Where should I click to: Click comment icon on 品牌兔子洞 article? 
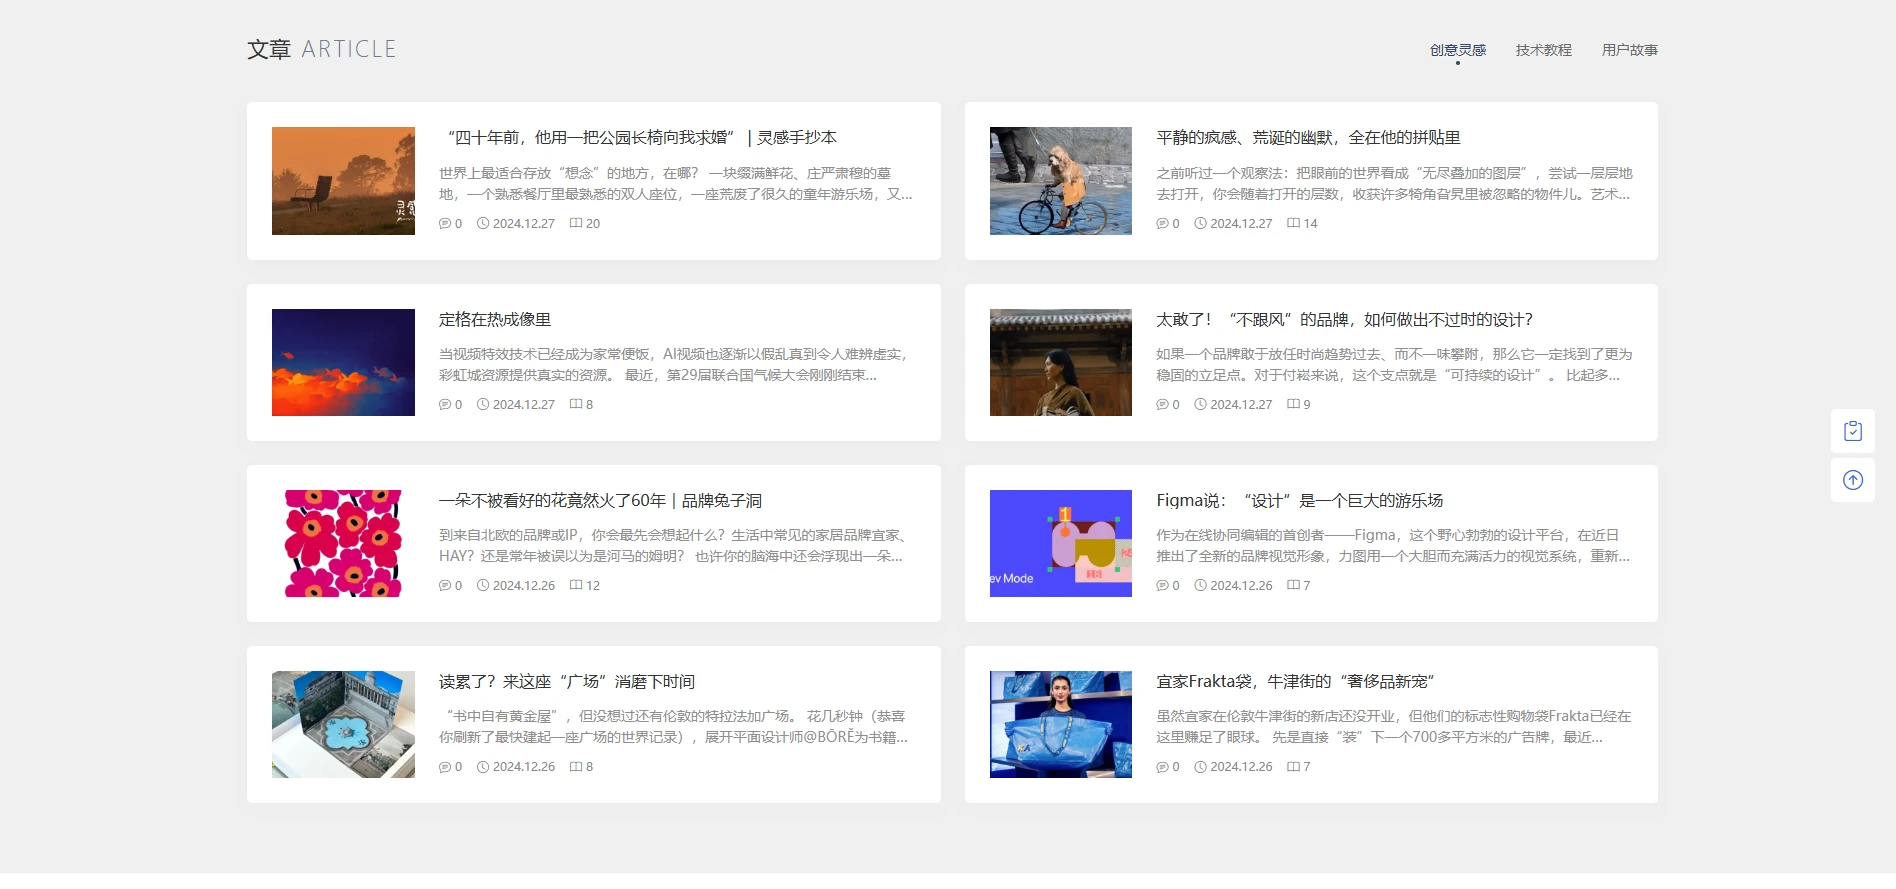[x=445, y=586]
